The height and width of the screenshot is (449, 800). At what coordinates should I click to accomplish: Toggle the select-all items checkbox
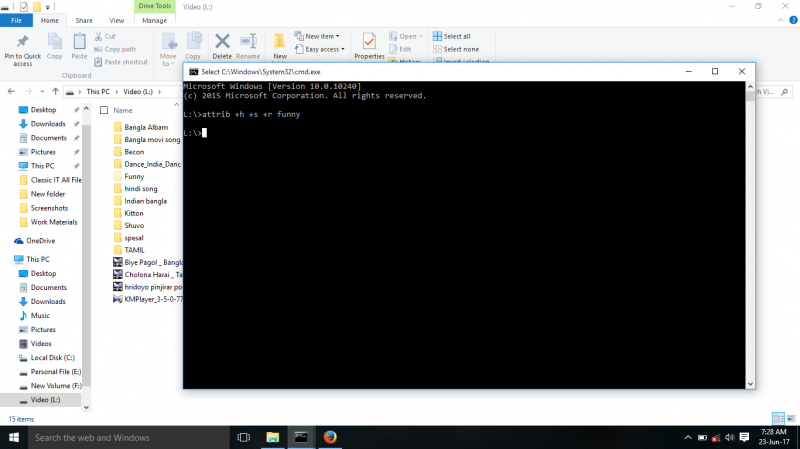tap(104, 110)
